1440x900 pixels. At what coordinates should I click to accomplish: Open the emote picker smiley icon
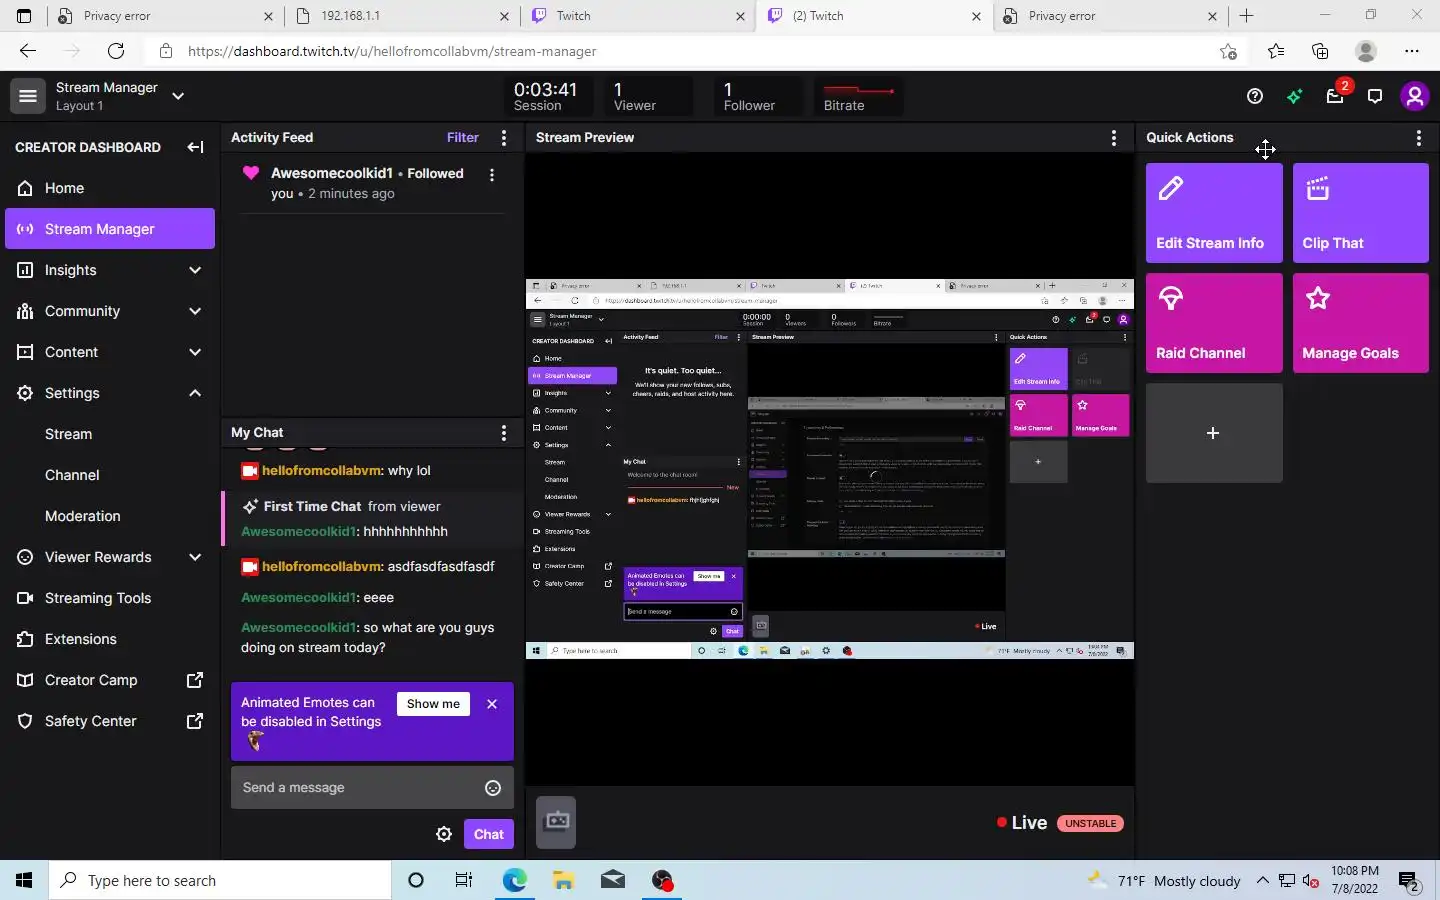[x=493, y=788]
